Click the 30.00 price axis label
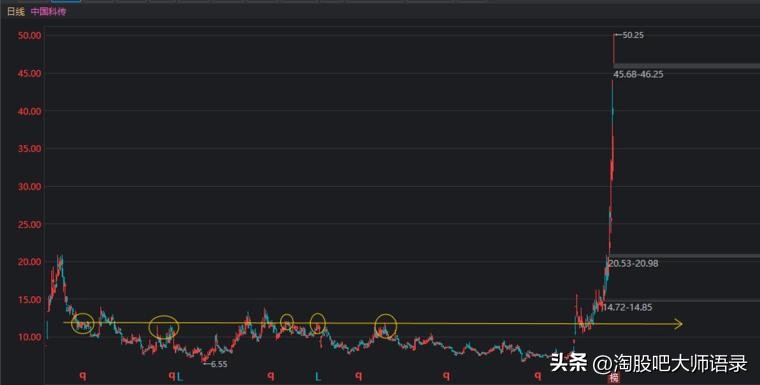The image size is (760, 385). (30, 187)
